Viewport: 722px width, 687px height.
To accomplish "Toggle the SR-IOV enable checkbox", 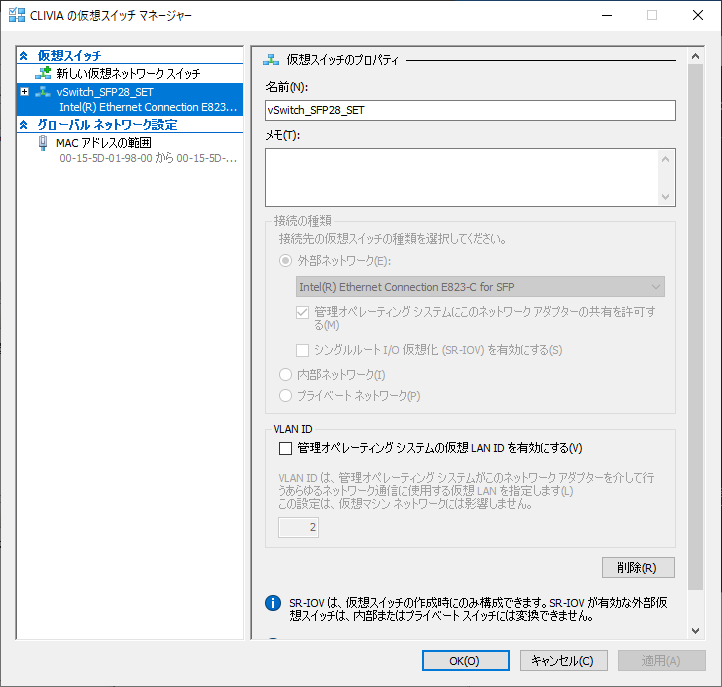I will (x=303, y=350).
